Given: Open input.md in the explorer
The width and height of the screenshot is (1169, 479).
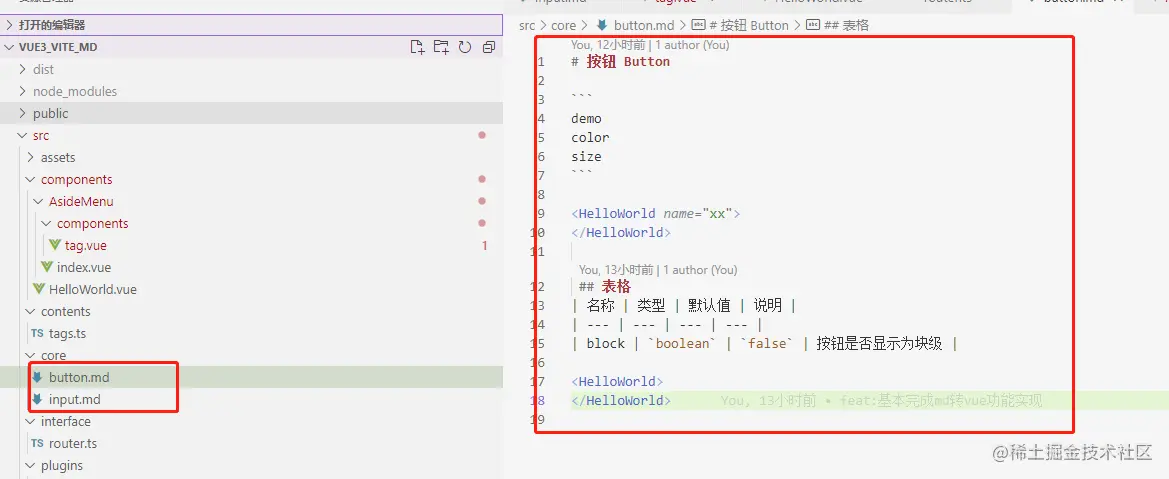Looking at the screenshot, I should pyautogui.click(x=75, y=399).
